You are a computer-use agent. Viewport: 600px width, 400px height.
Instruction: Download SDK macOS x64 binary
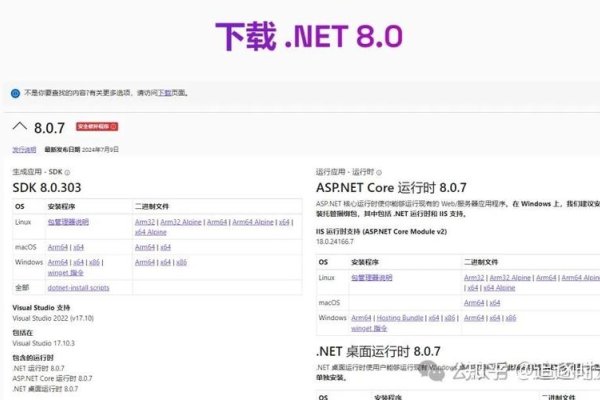pyautogui.click(x=165, y=247)
